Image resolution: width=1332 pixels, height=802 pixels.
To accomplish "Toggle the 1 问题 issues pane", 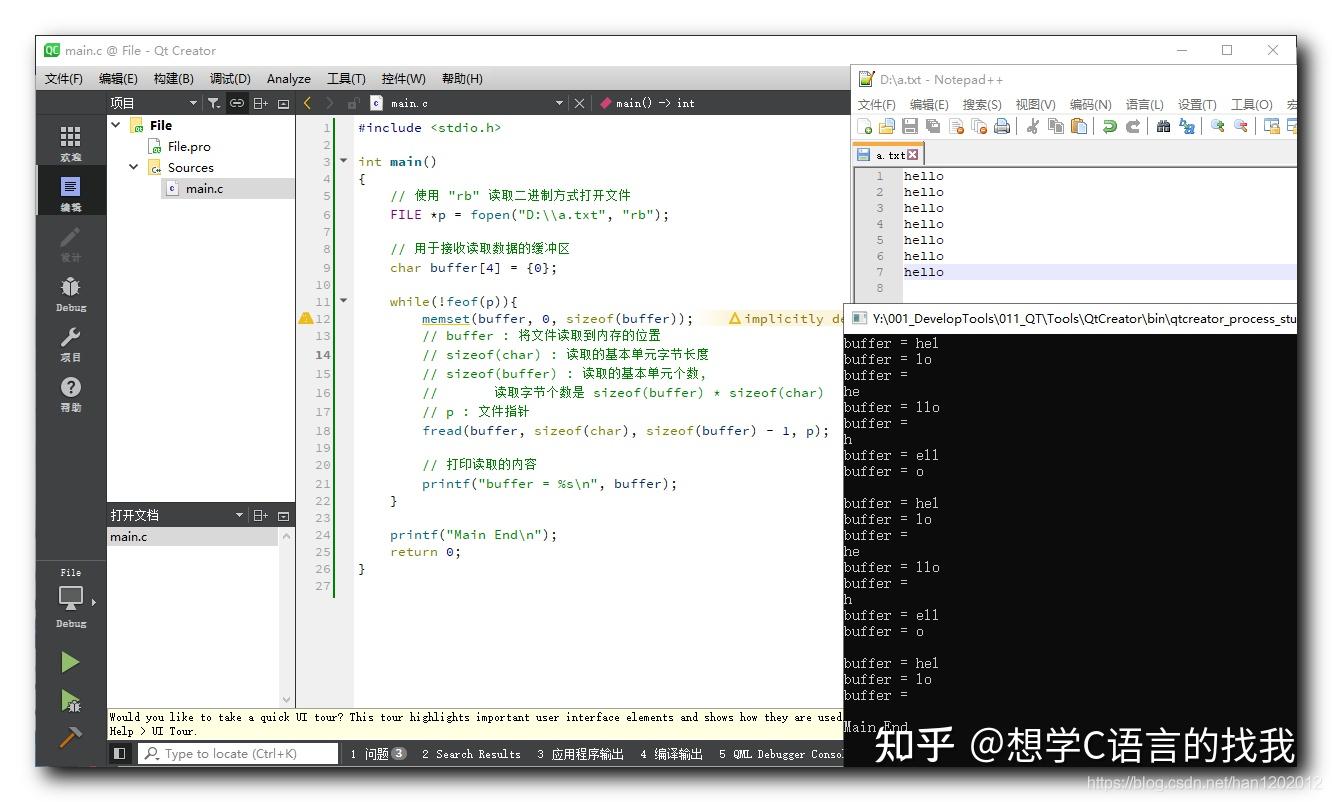I will click(x=375, y=753).
